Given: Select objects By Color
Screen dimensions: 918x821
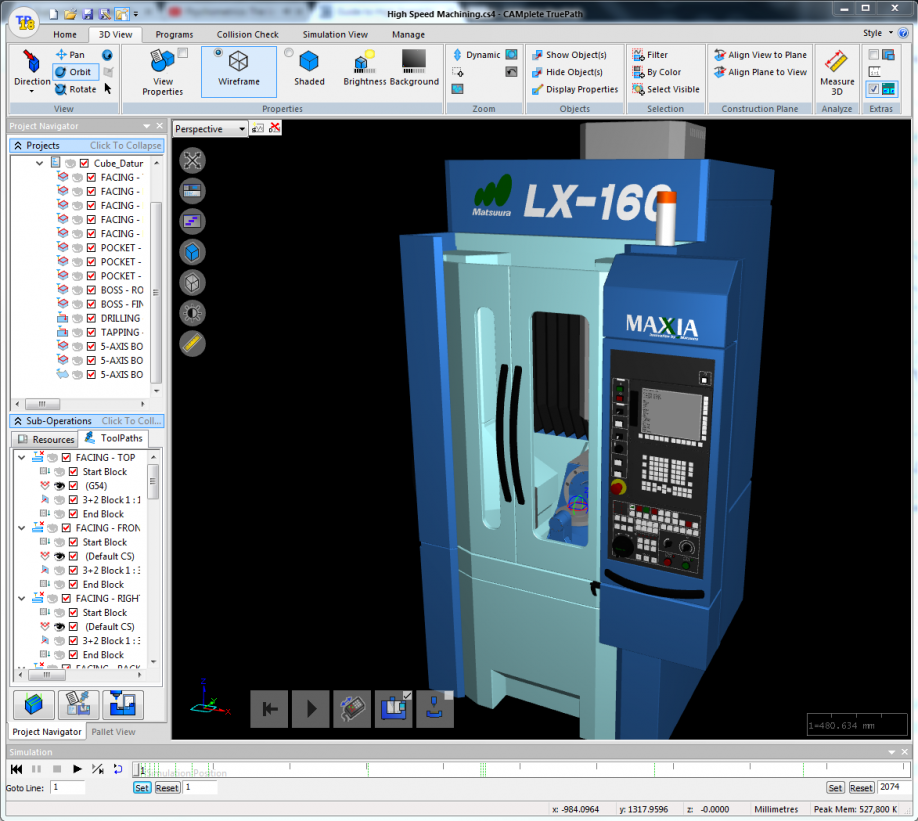Looking at the screenshot, I should click(x=656, y=72).
